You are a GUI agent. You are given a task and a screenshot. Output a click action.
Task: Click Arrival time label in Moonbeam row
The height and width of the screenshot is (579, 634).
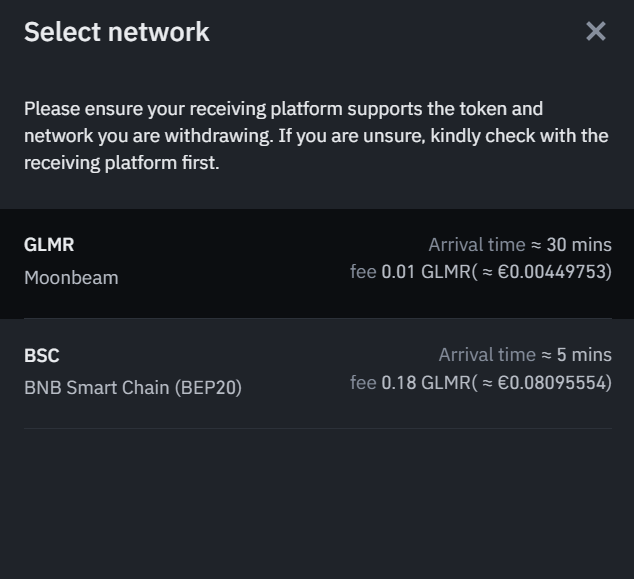(477, 245)
